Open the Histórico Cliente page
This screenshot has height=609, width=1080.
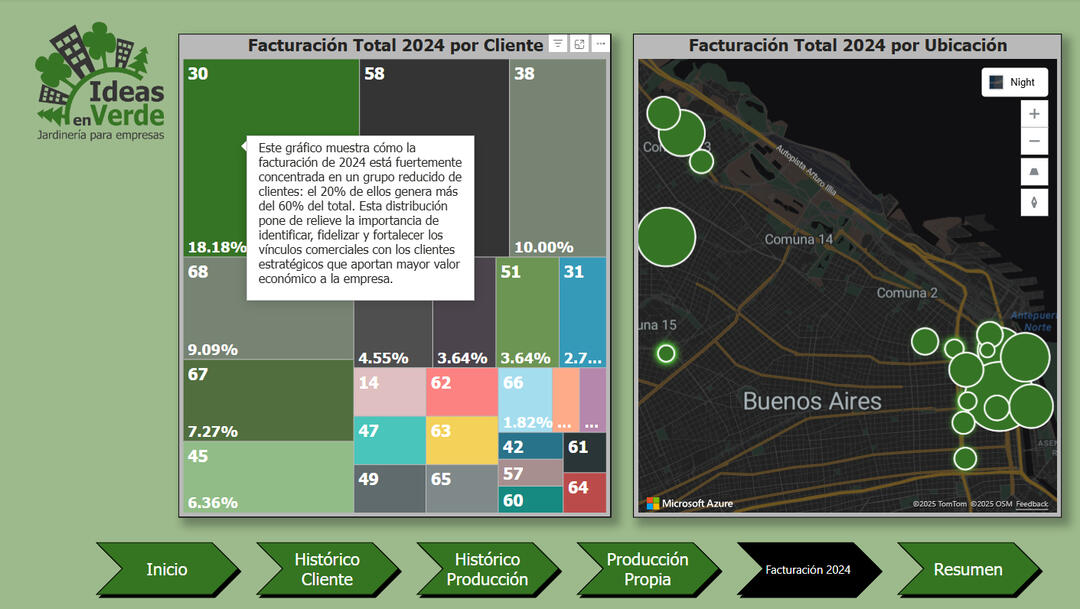(326, 569)
